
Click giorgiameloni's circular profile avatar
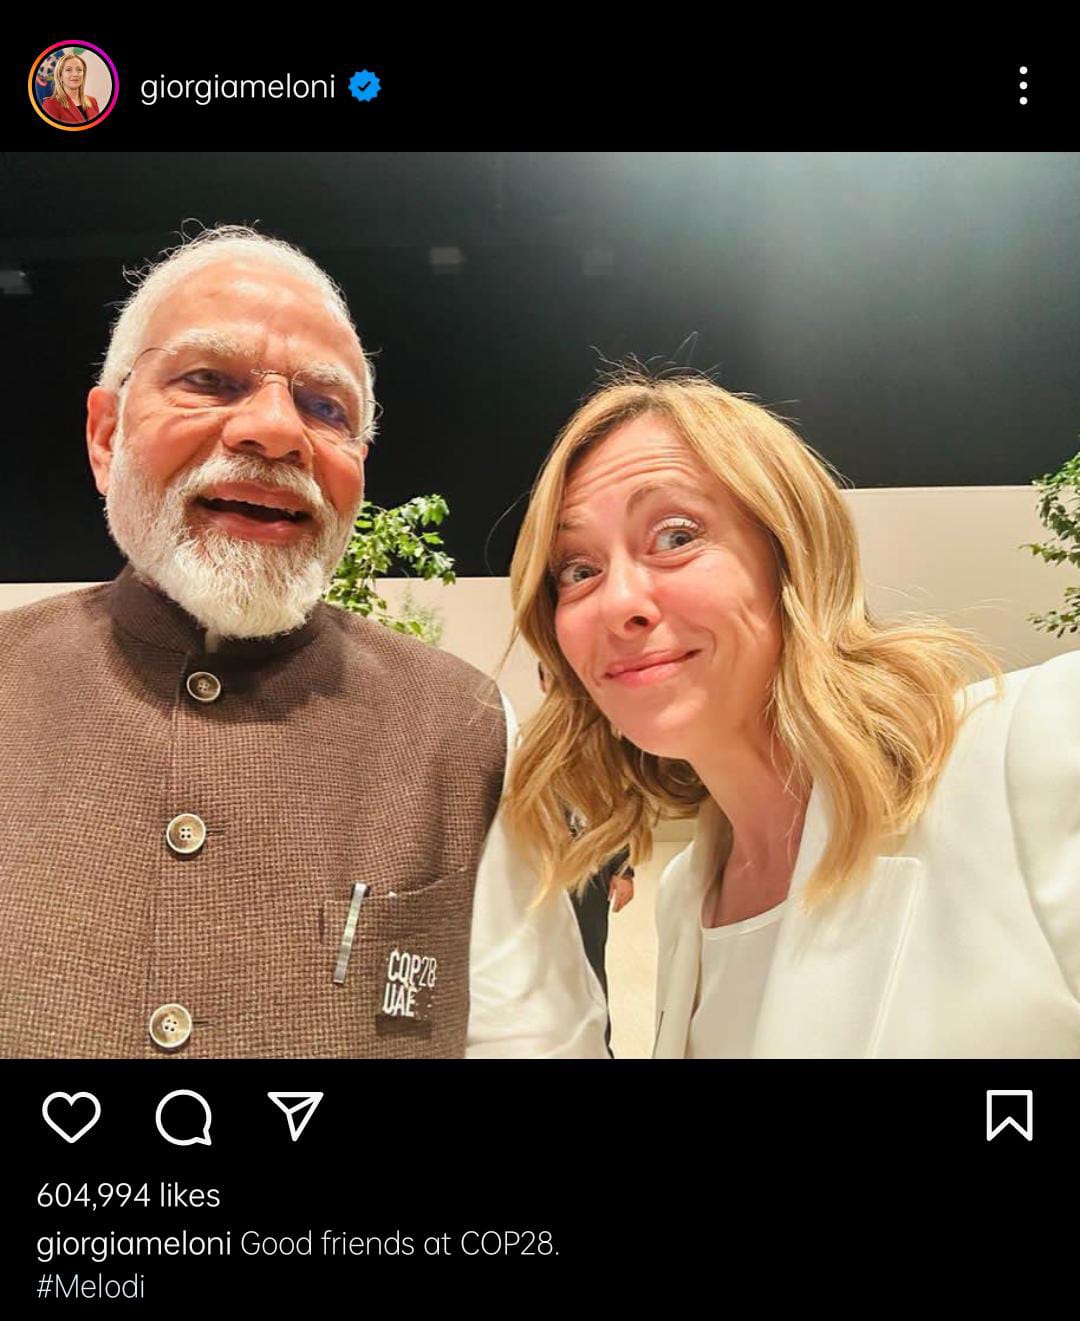pos(74,84)
